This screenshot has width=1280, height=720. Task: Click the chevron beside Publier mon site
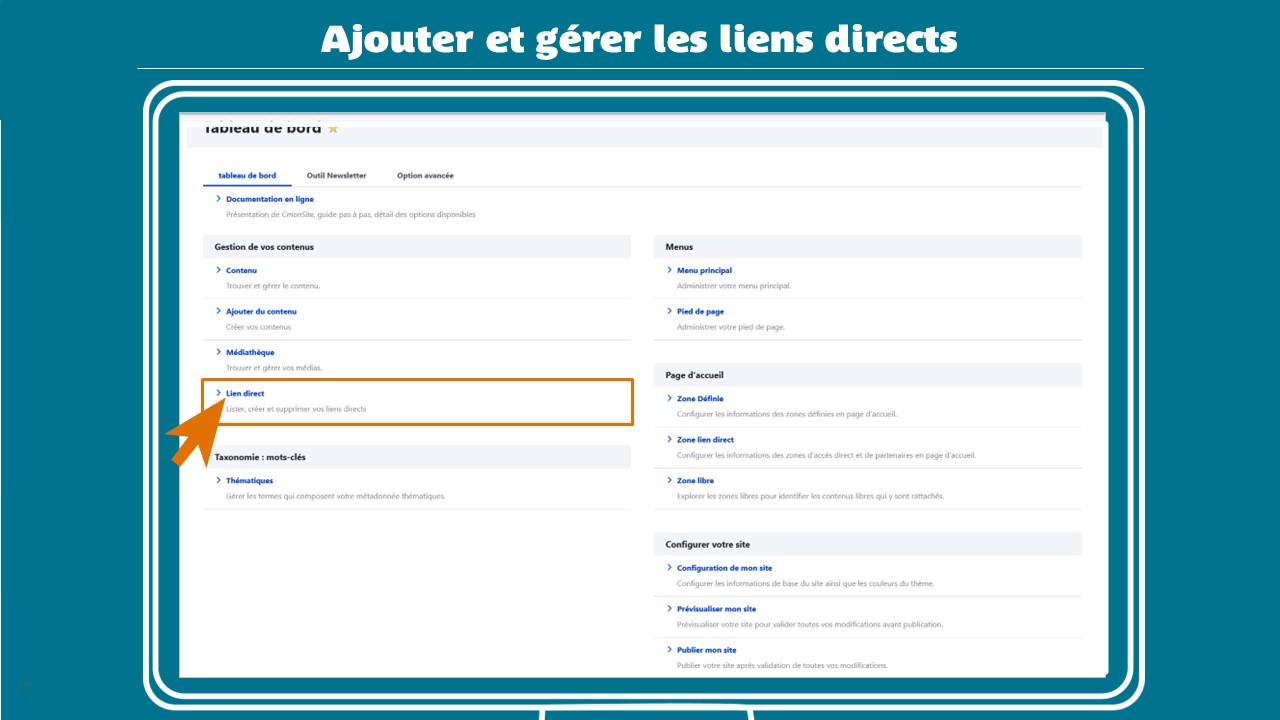[x=669, y=650]
